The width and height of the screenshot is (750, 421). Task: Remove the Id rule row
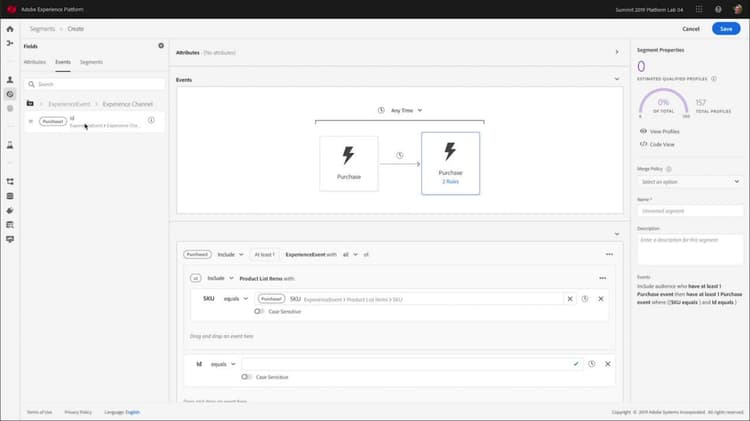pyautogui.click(x=608, y=364)
